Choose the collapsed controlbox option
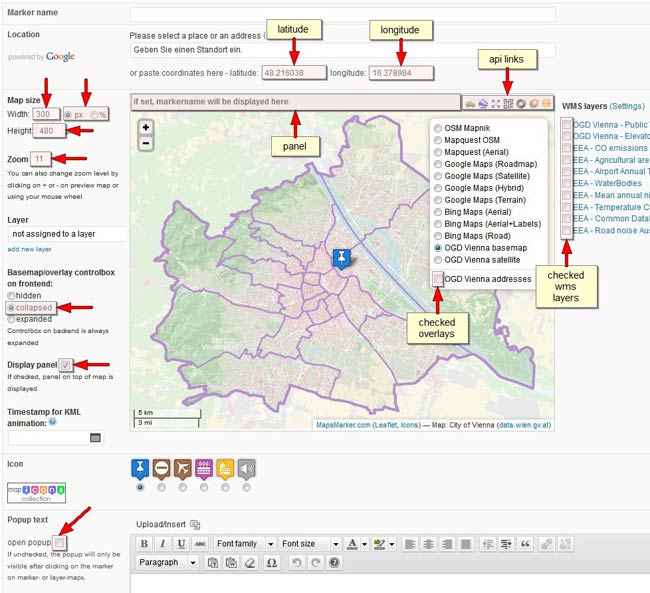 pos(12,308)
